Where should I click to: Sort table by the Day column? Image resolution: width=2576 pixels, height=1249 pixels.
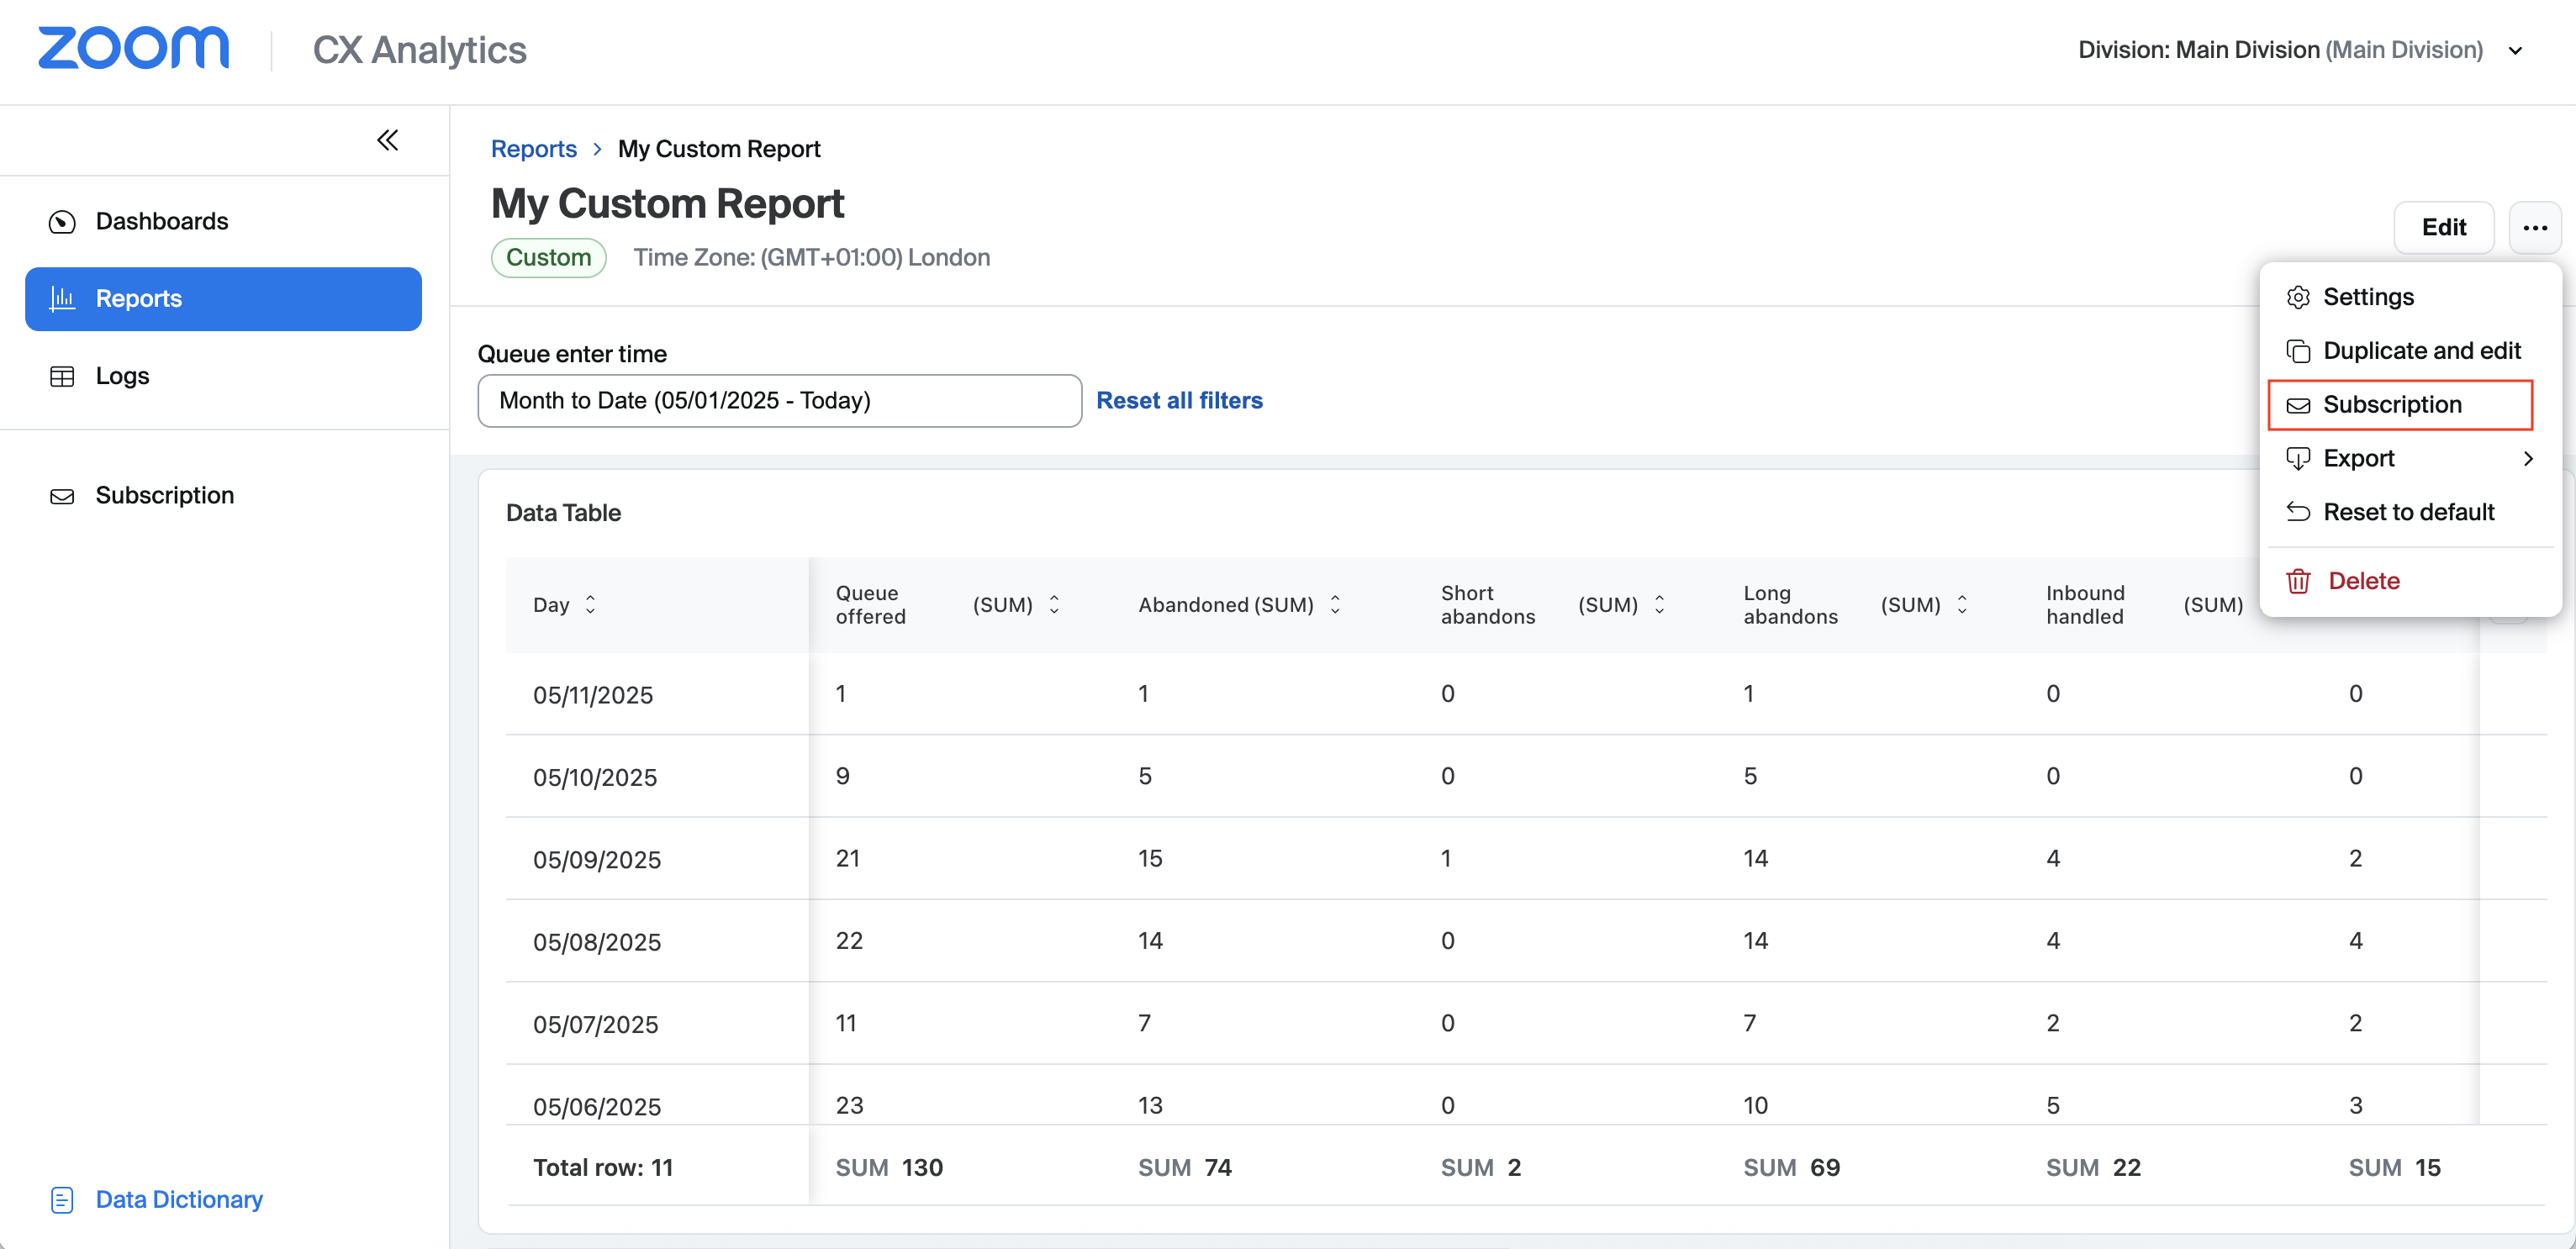(x=590, y=605)
